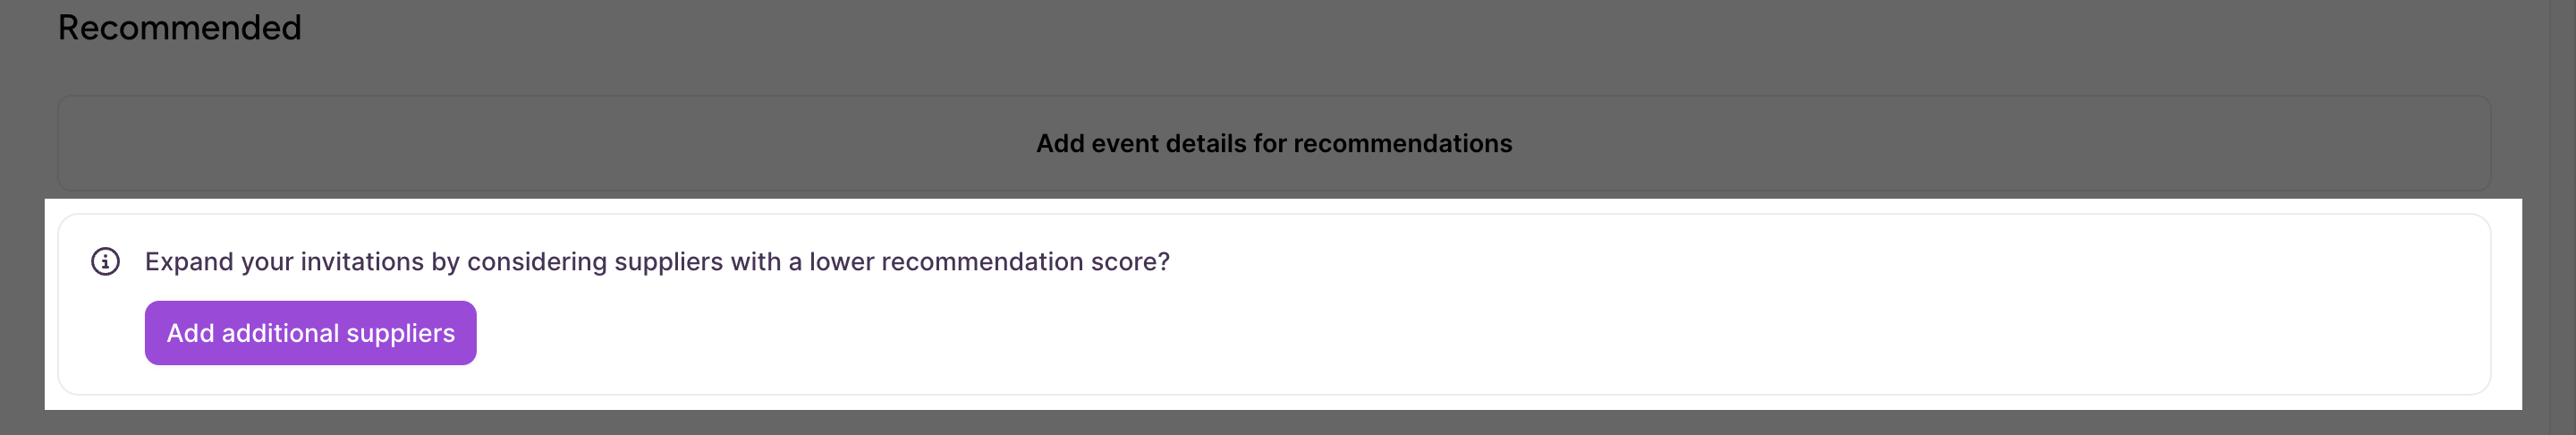Viewport: 2576px width, 435px height.
Task: Open the info icon beside the expand invitations text
Action: tap(105, 261)
